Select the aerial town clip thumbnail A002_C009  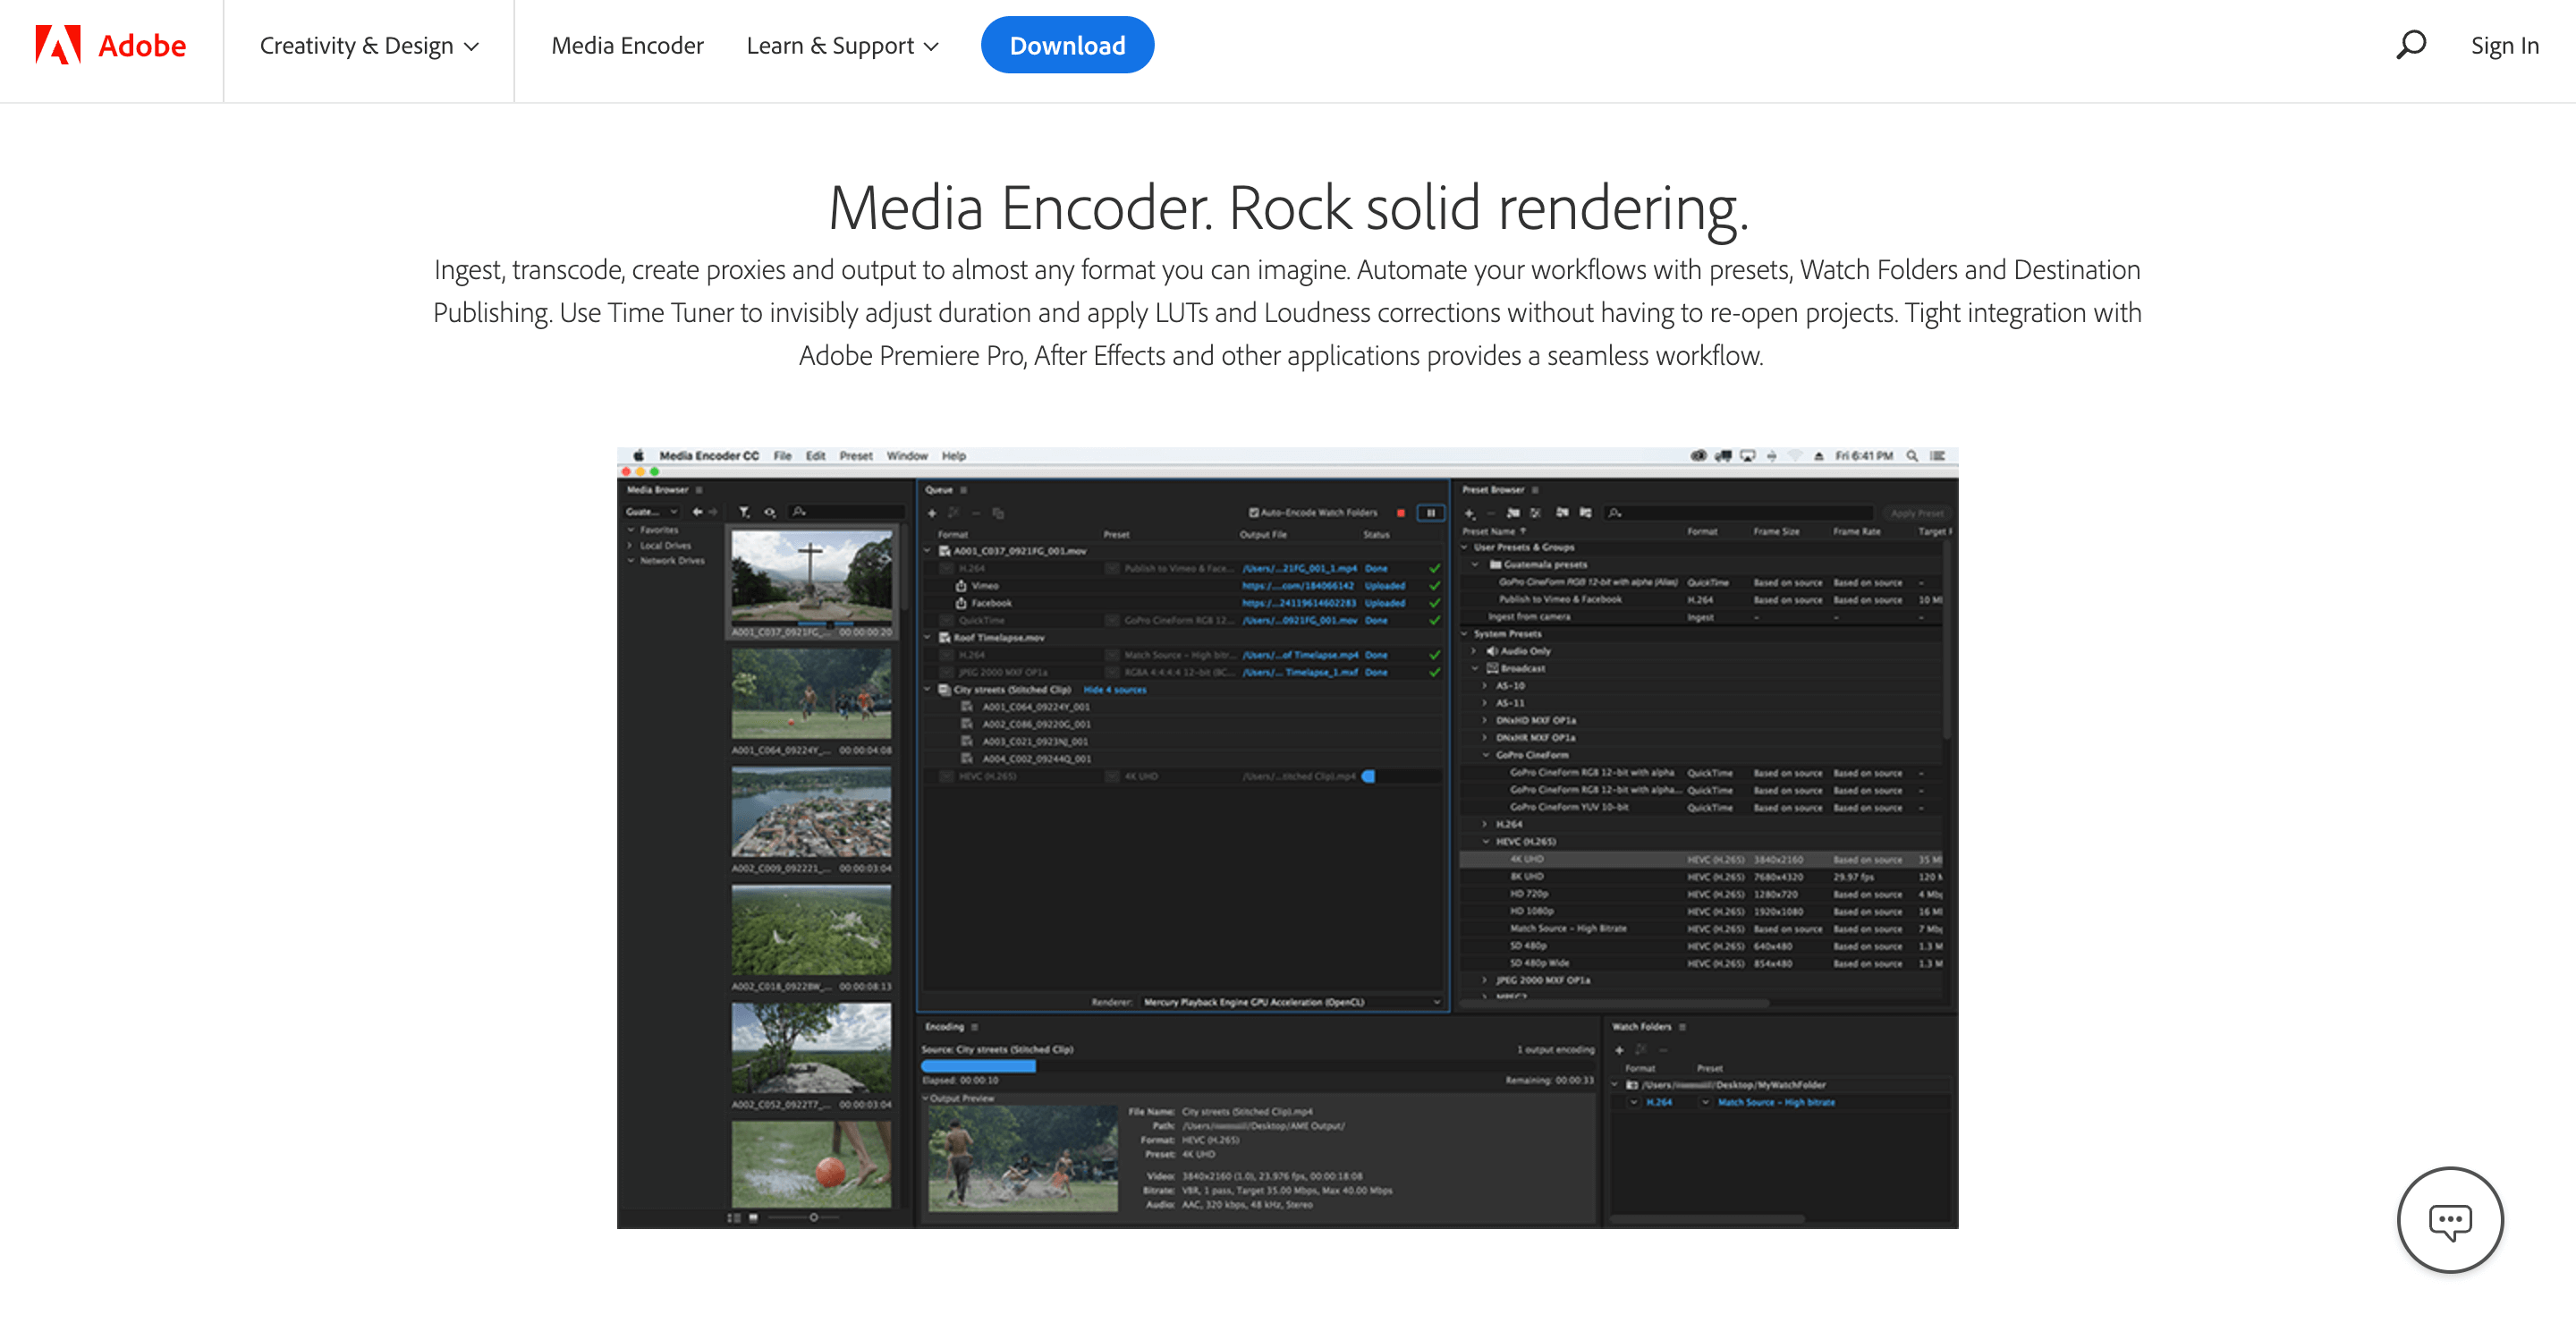[x=811, y=812]
